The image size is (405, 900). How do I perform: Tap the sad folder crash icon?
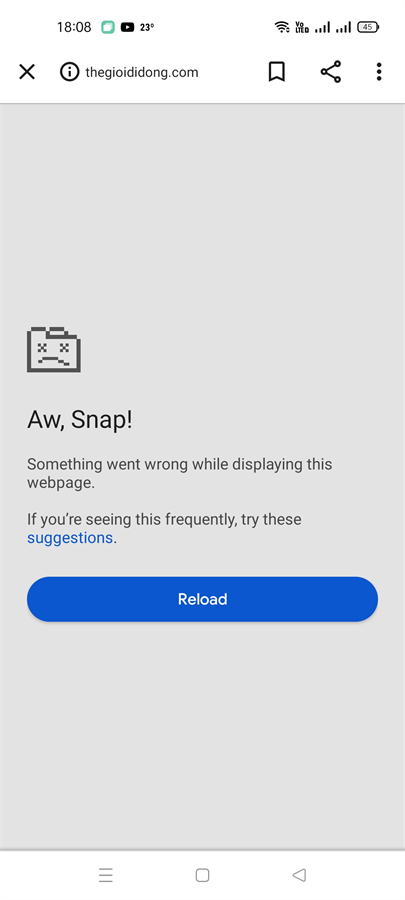(x=54, y=350)
